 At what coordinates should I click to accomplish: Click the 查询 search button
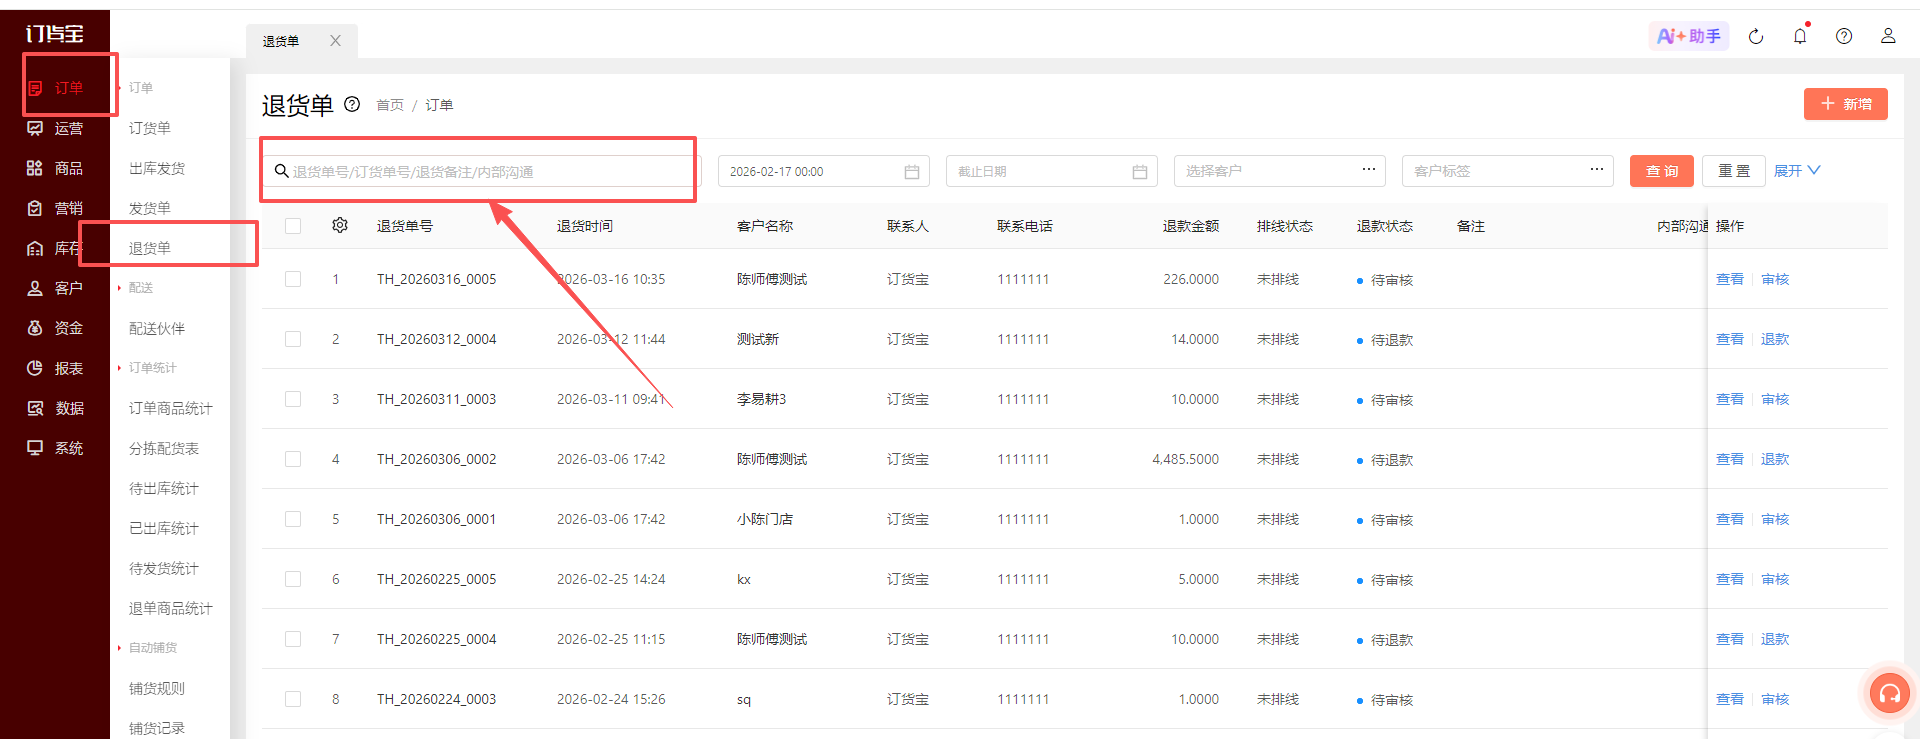click(1662, 171)
